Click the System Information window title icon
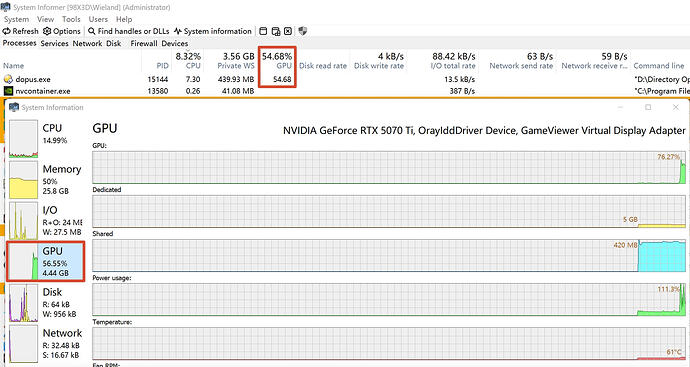 pyautogui.click(x=14, y=107)
